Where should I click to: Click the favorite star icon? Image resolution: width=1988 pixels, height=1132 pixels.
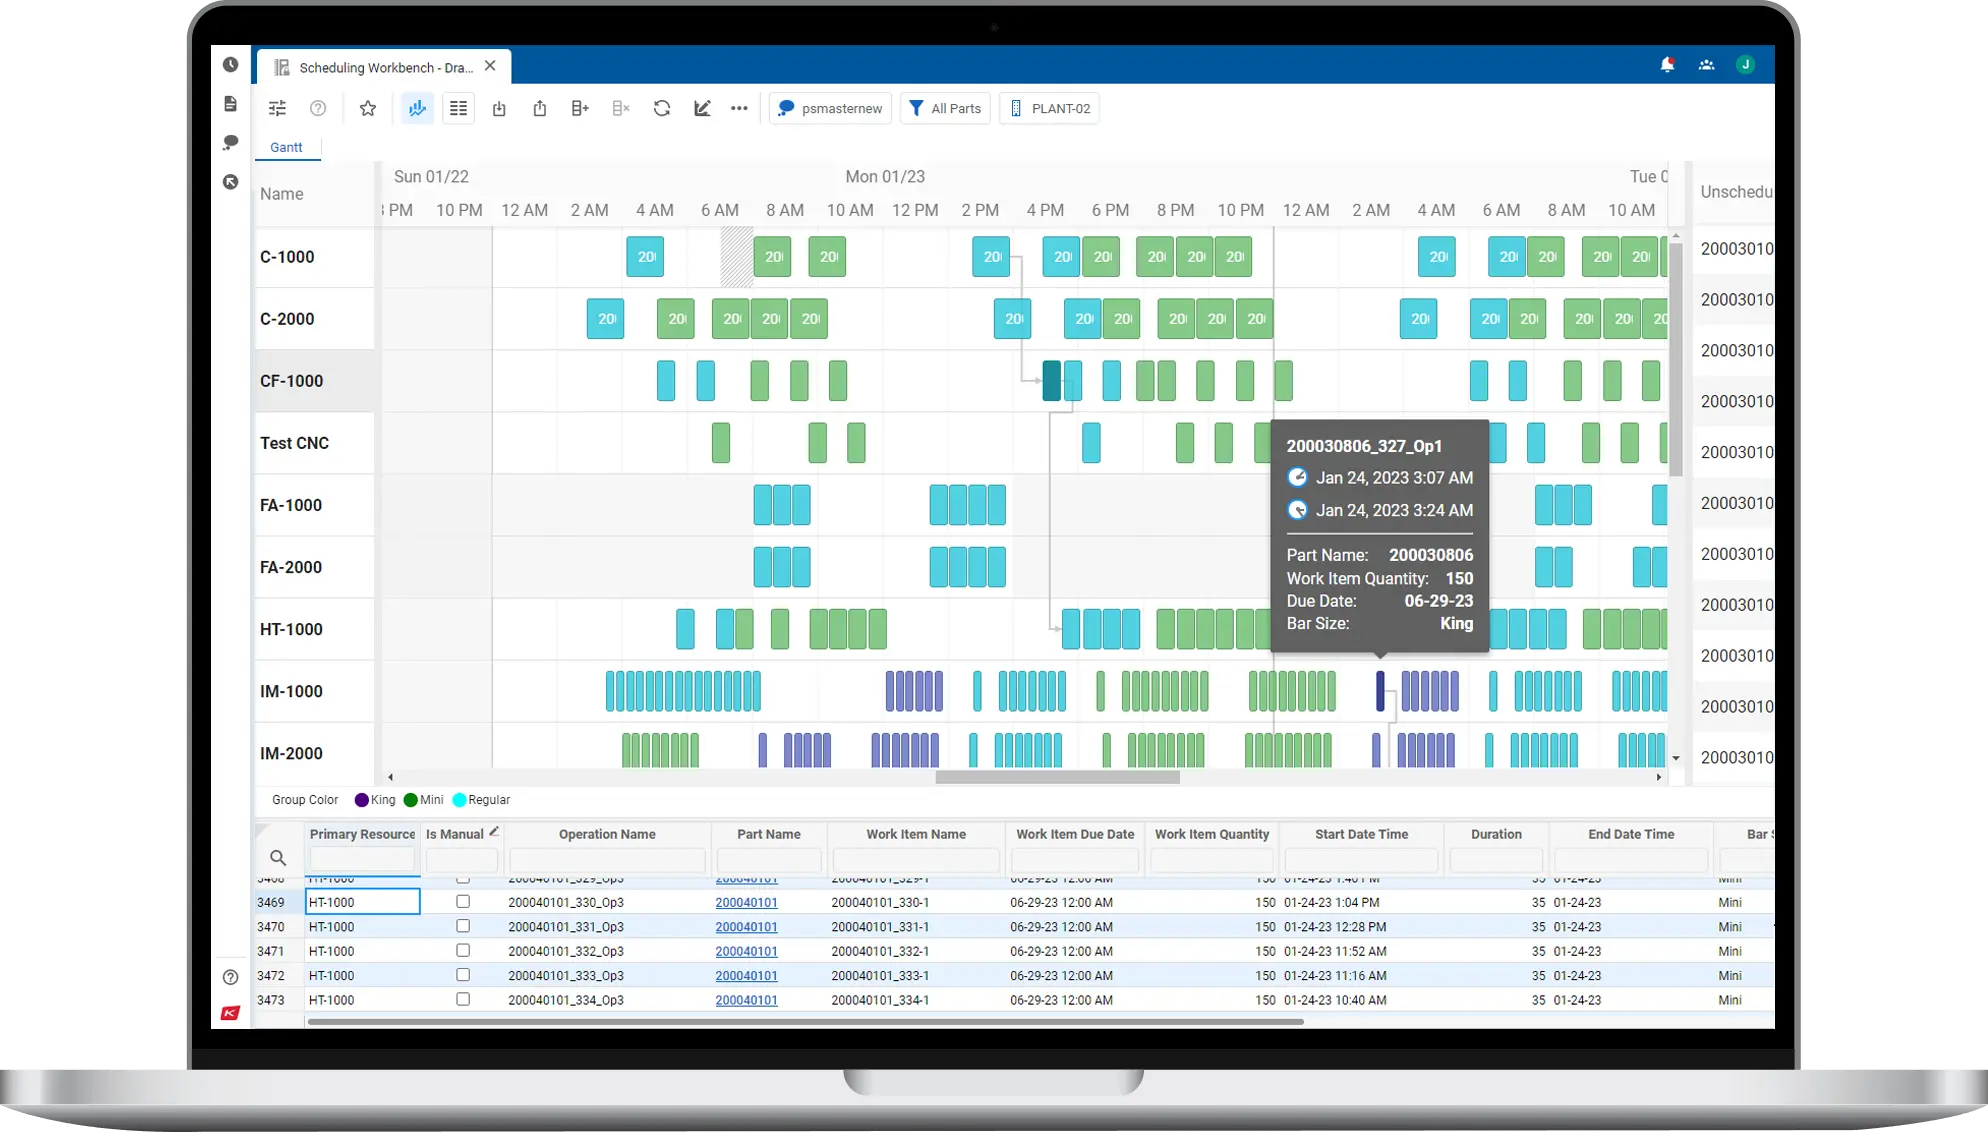[368, 108]
